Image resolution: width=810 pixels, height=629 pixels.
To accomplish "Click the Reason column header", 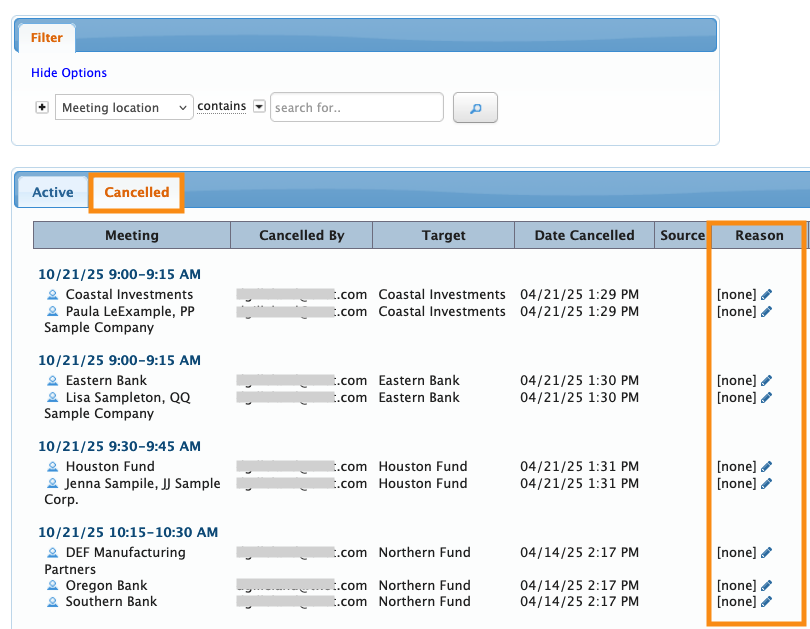I will pos(759,235).
